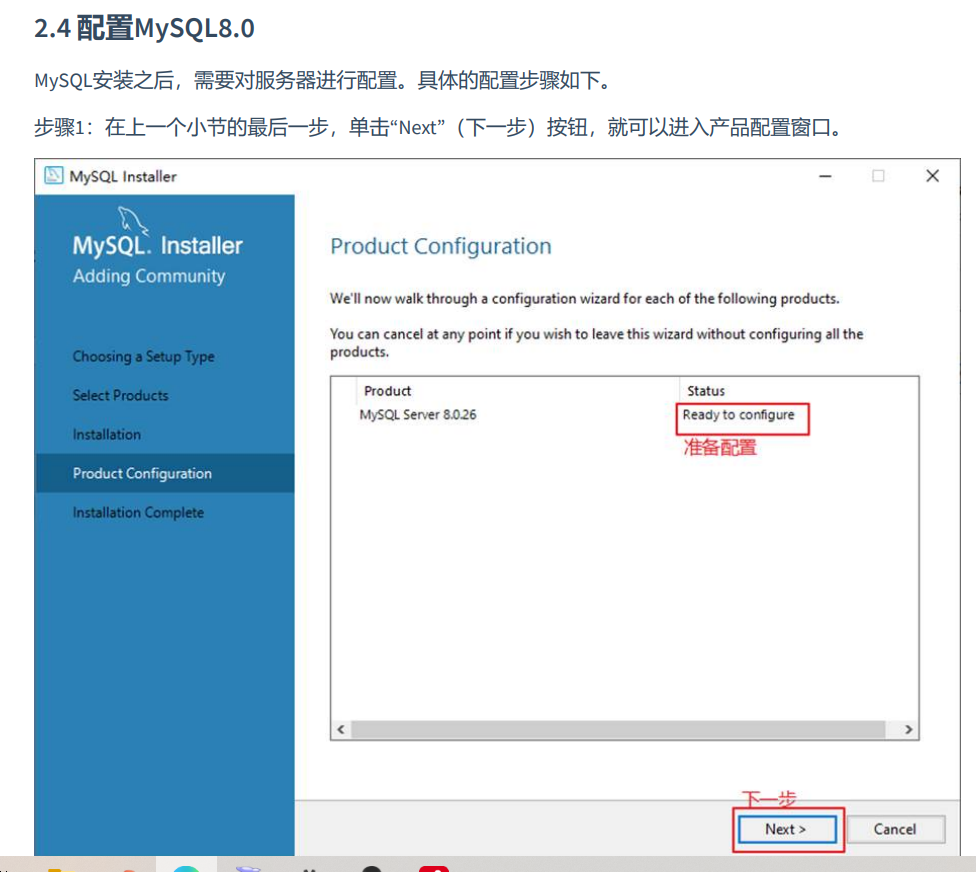Select the Select Products step
Screen dimensions: 976x872
tap(120, 396)
